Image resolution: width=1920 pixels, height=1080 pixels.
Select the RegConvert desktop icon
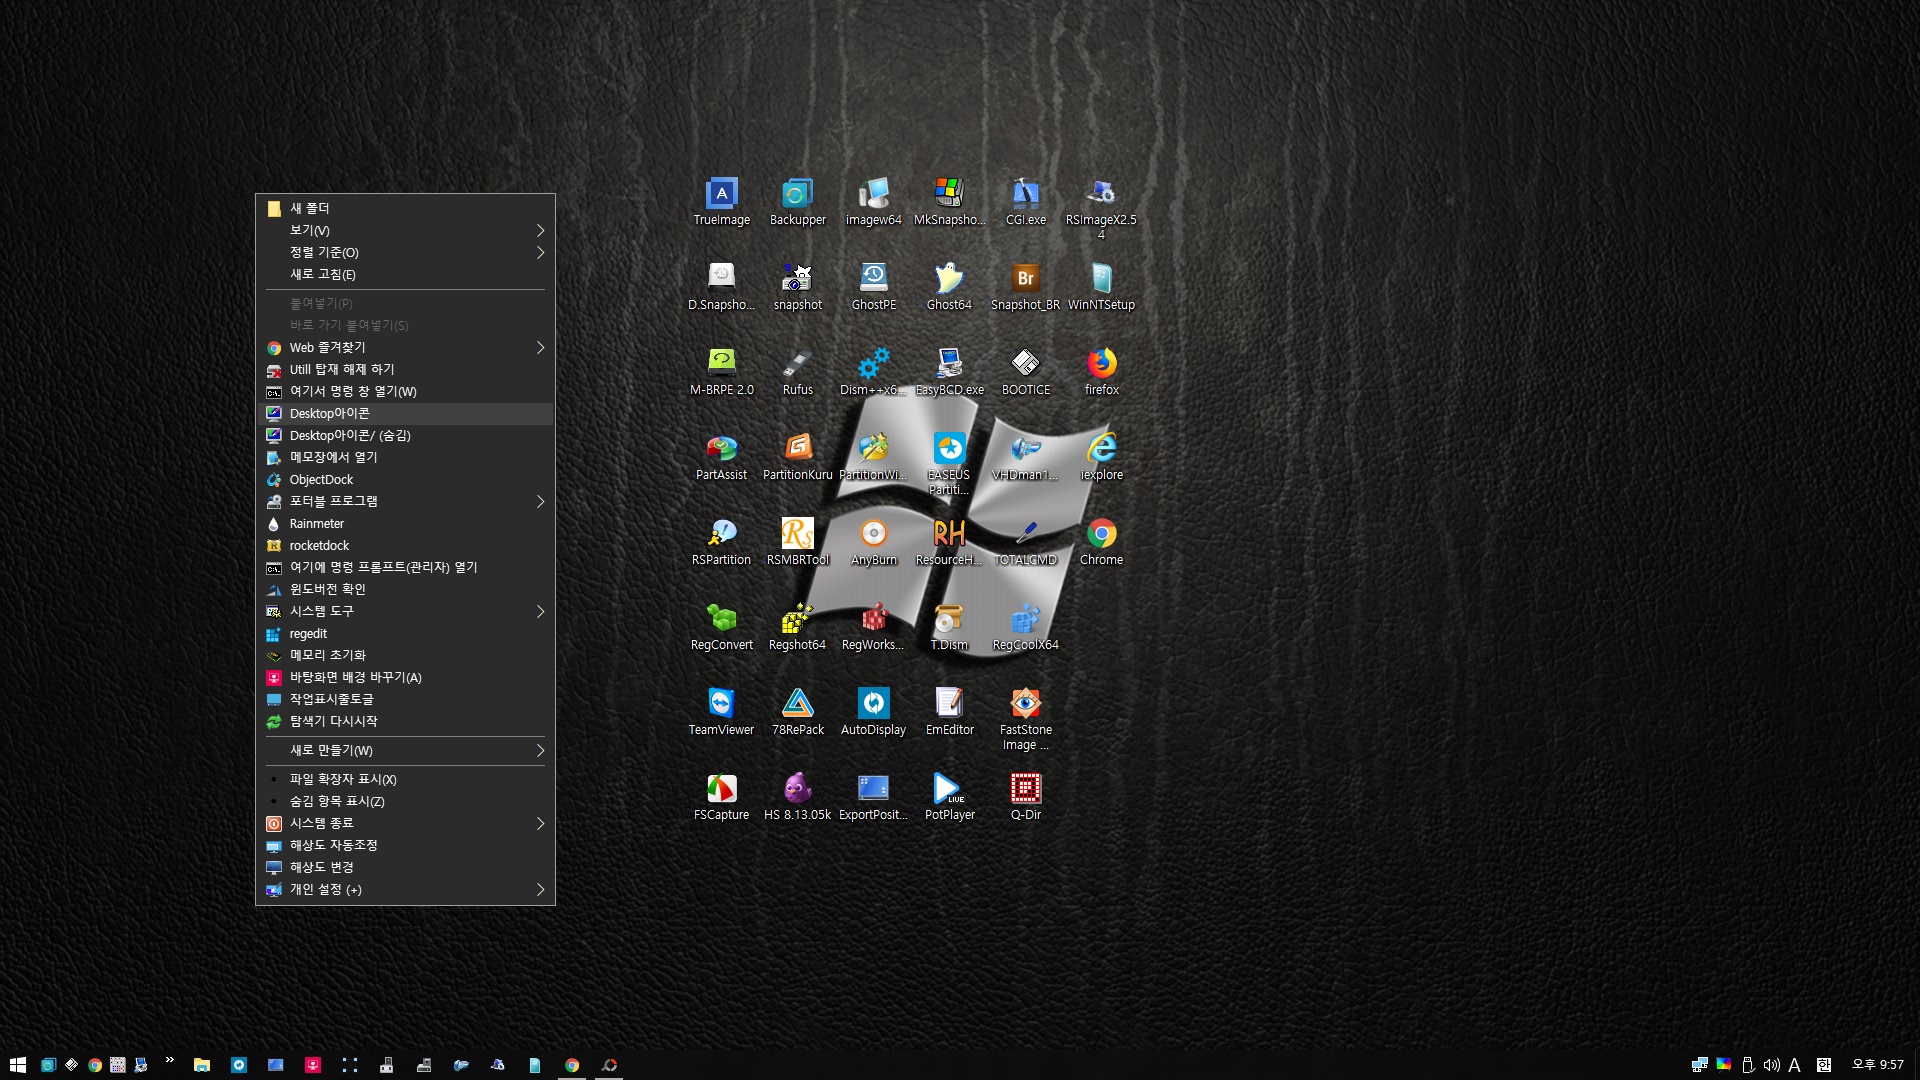721,626
